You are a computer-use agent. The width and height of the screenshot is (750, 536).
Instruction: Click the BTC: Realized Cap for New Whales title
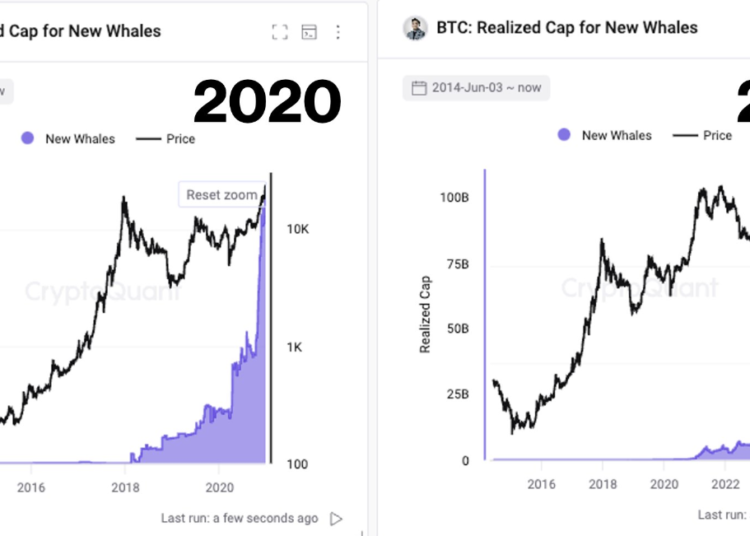pyautogui.click(x=567, y=28)
